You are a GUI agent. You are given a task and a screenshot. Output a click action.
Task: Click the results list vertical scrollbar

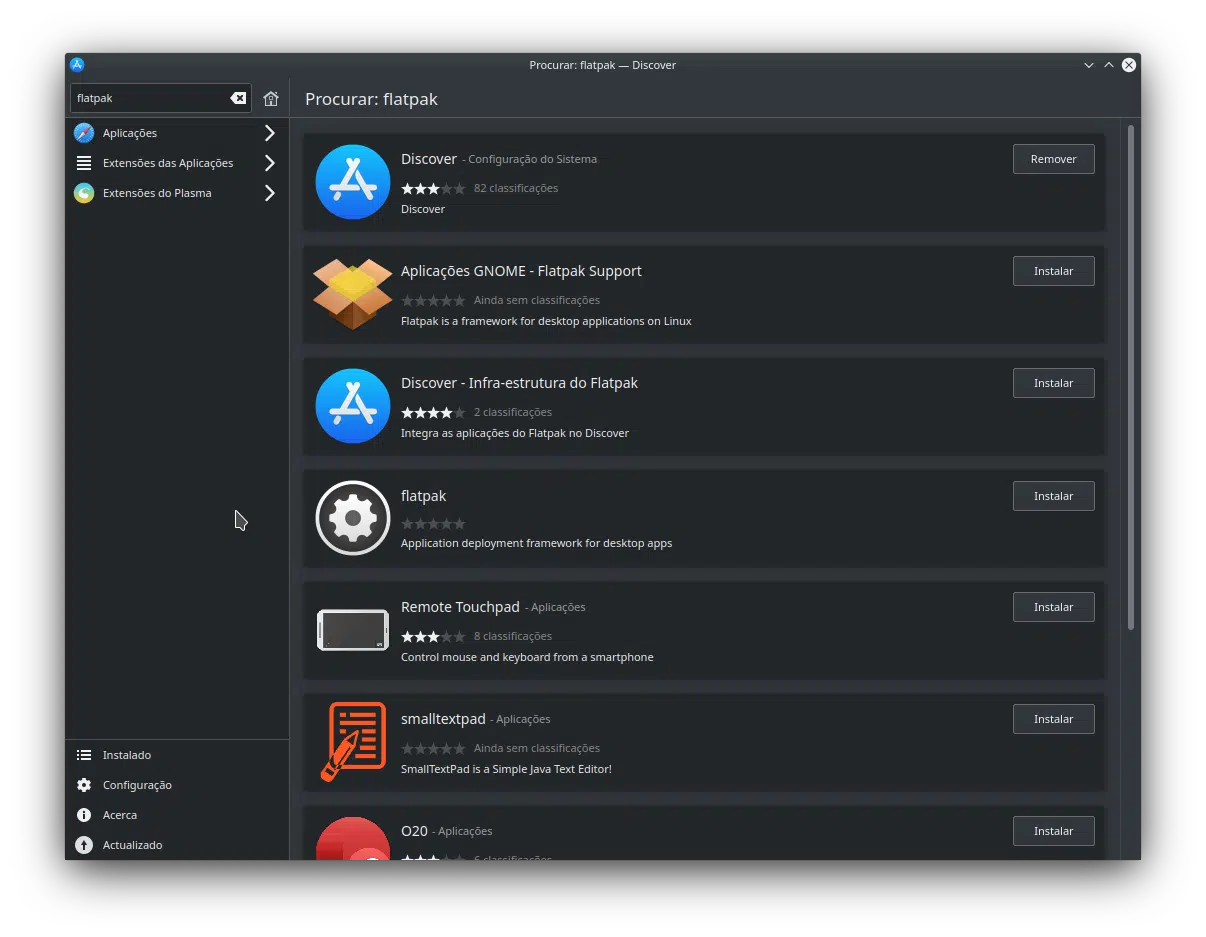point(1131,377)
